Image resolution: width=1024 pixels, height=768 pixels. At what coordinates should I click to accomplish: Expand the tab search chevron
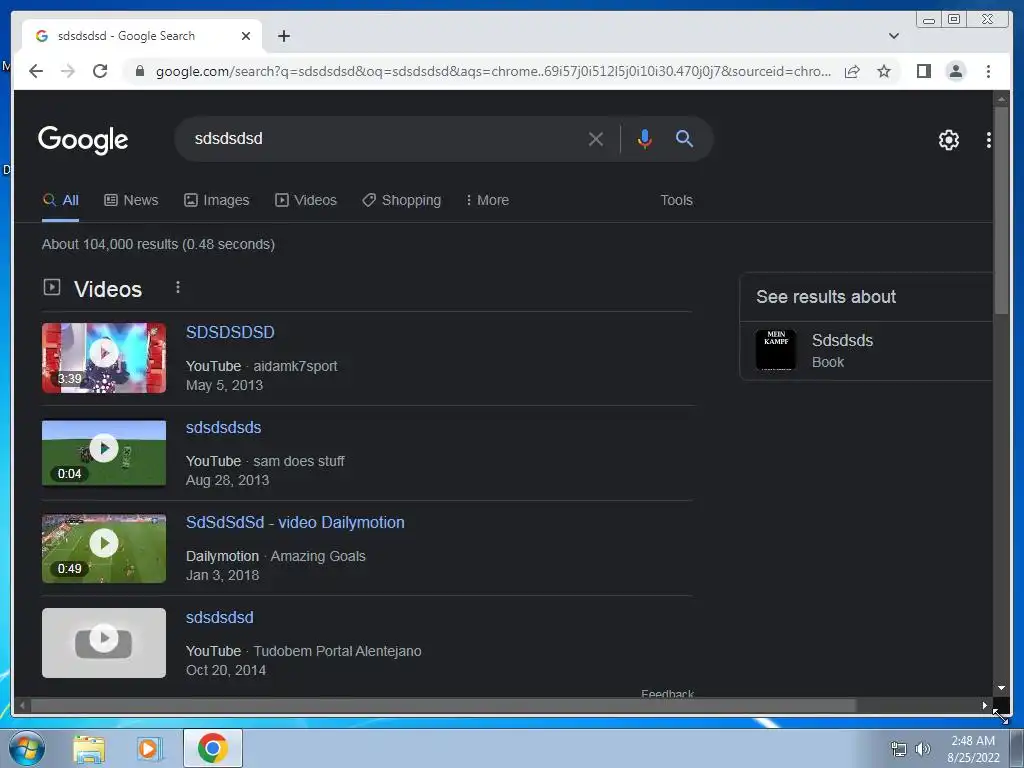(x=894, y=36)
